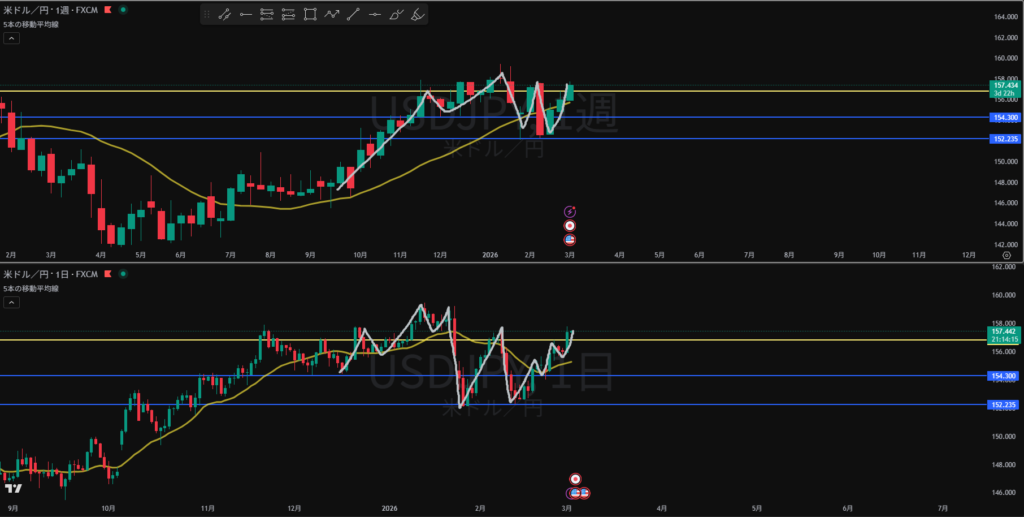Select the 154.300 blue price label on the weekly chart
Viewport: 1024px width, 517px height.
[1003, 118]
